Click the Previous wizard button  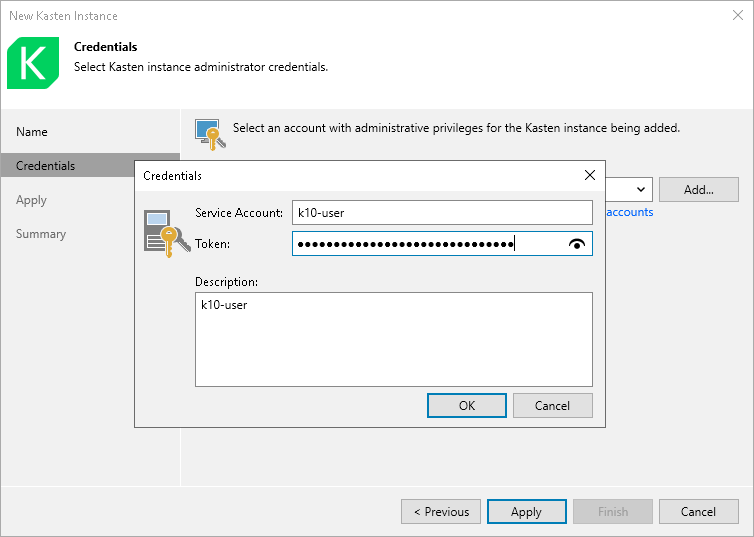point(441,512)
